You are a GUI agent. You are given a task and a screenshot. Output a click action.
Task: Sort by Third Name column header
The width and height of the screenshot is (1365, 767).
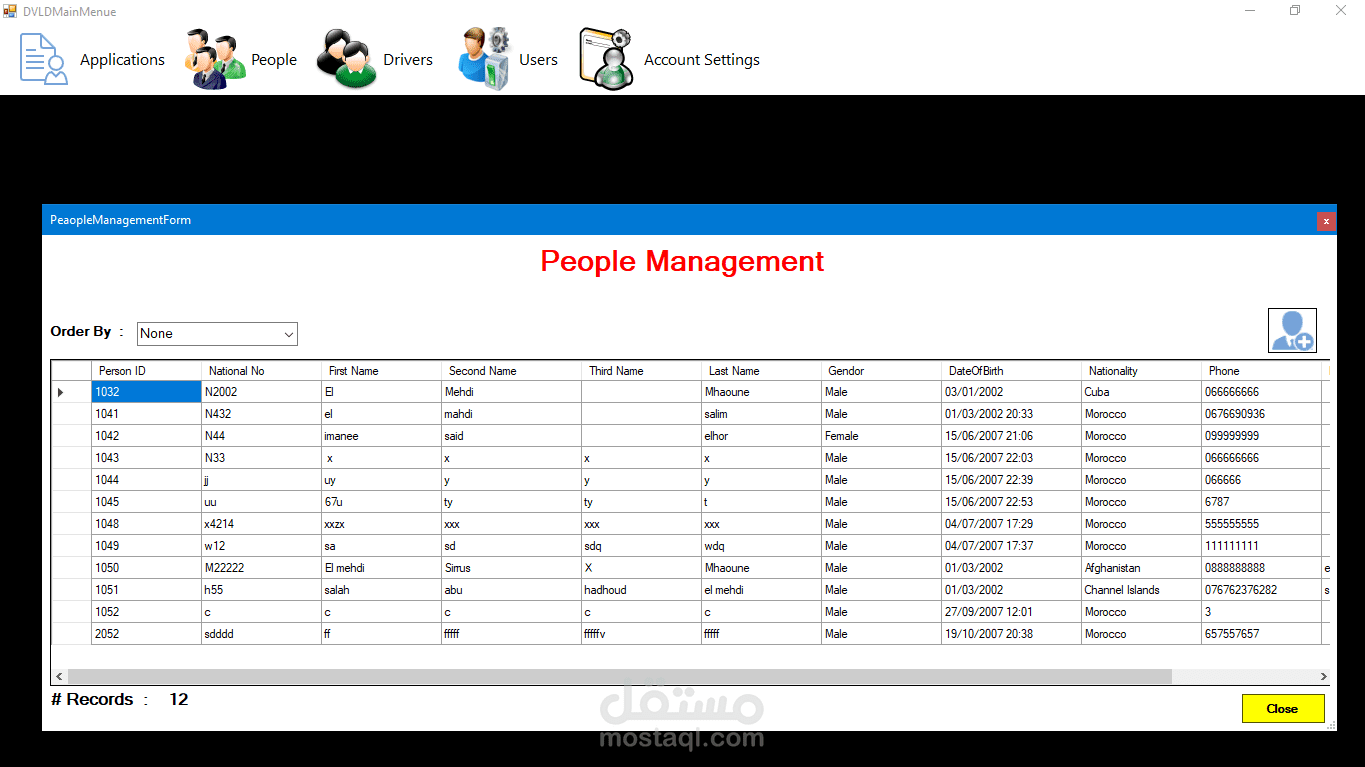[641, 371]
